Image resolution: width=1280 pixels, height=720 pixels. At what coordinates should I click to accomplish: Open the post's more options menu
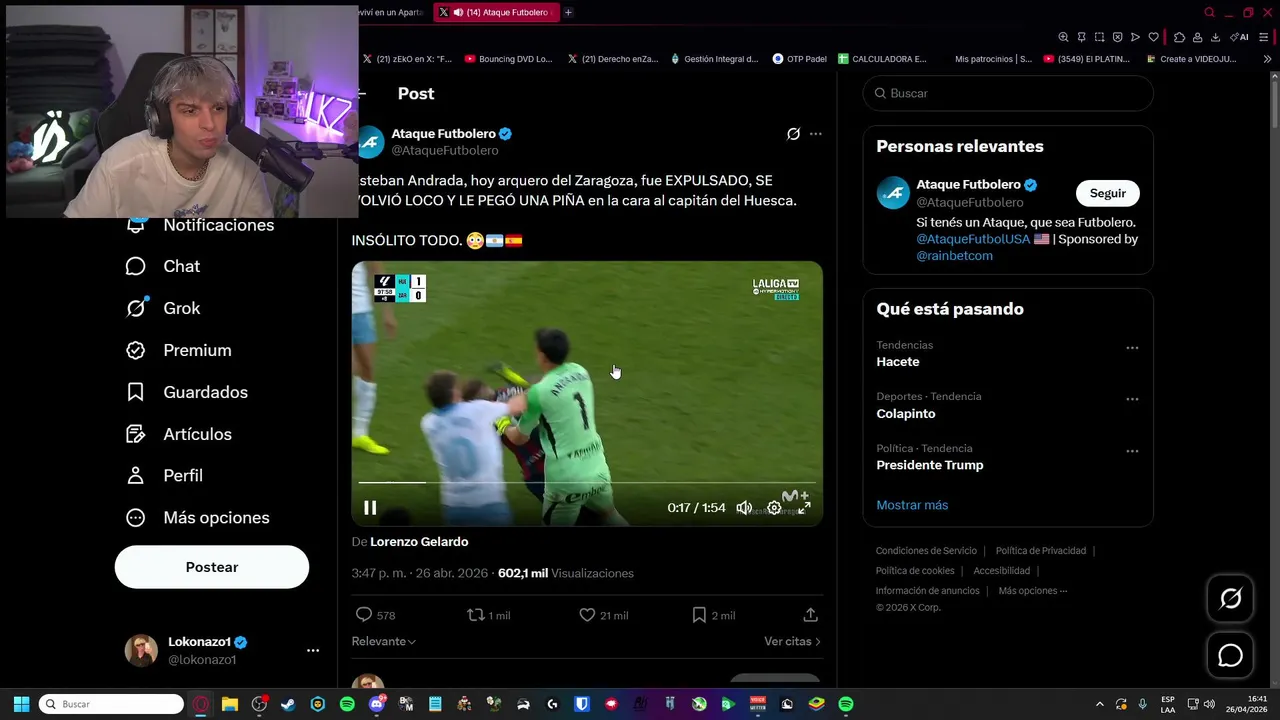pos(816,134)
